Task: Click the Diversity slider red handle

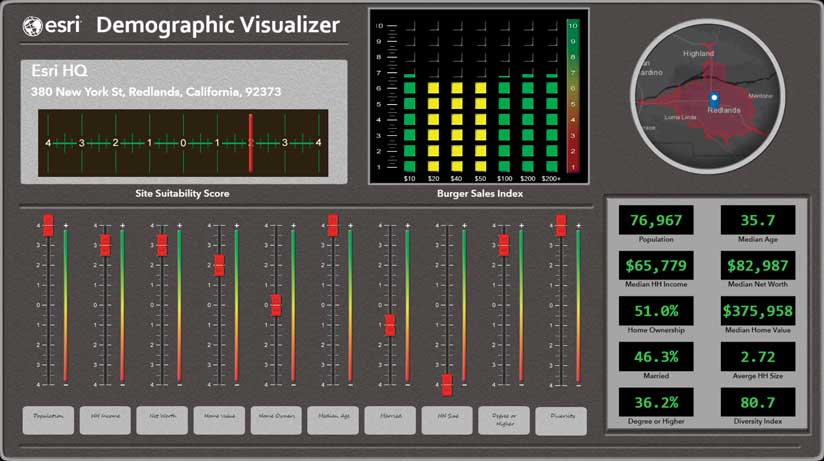Action: pos(561,225)
